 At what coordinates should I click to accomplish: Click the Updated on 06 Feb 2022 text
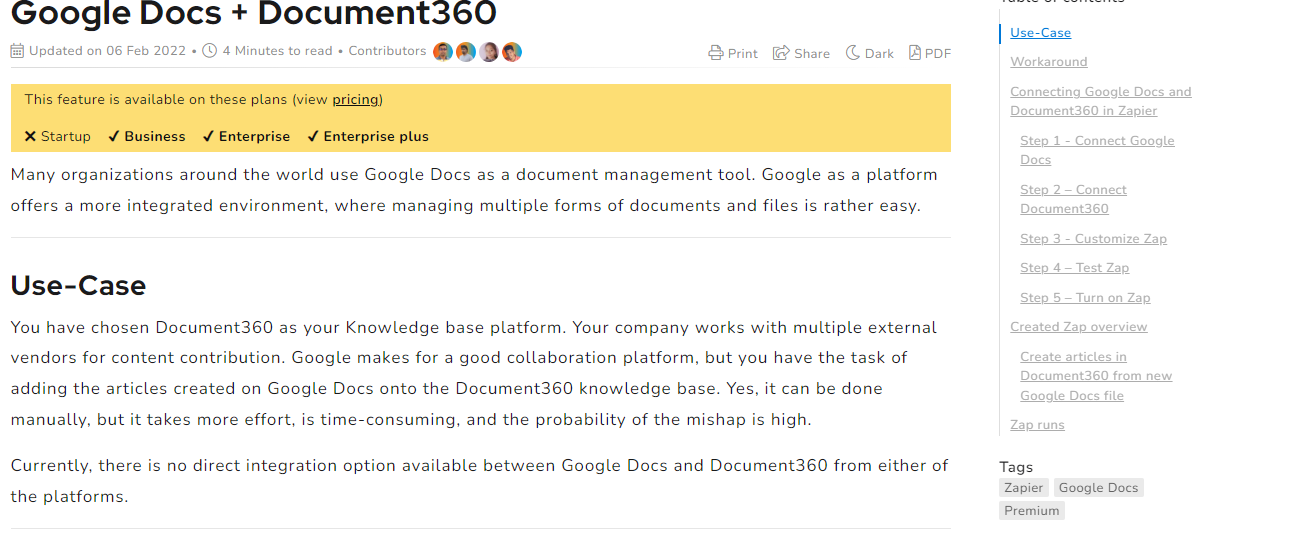click(107, 51)
